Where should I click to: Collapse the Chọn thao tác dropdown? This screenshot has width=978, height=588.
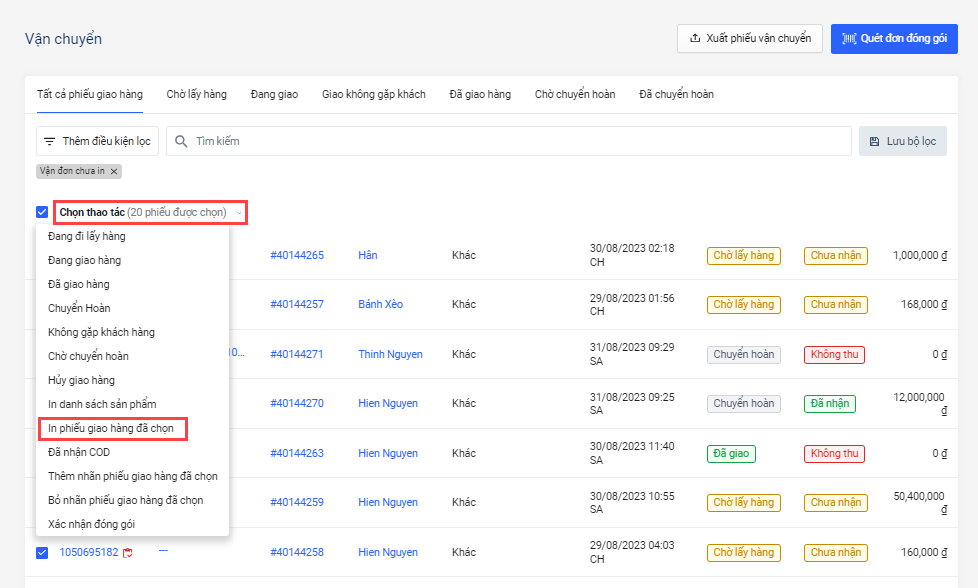(240, 213)
